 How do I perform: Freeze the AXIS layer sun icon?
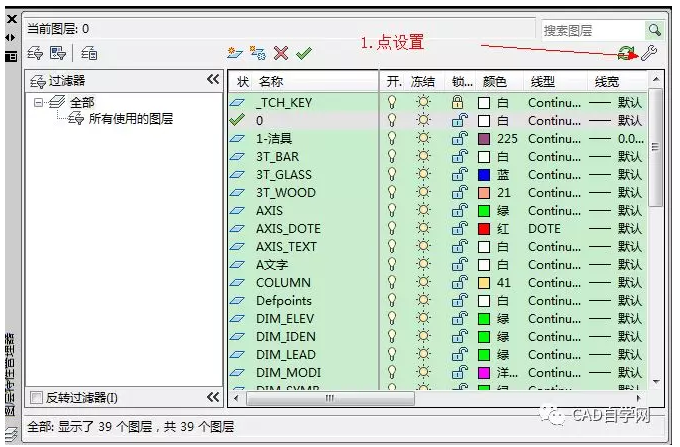(423, 210)
